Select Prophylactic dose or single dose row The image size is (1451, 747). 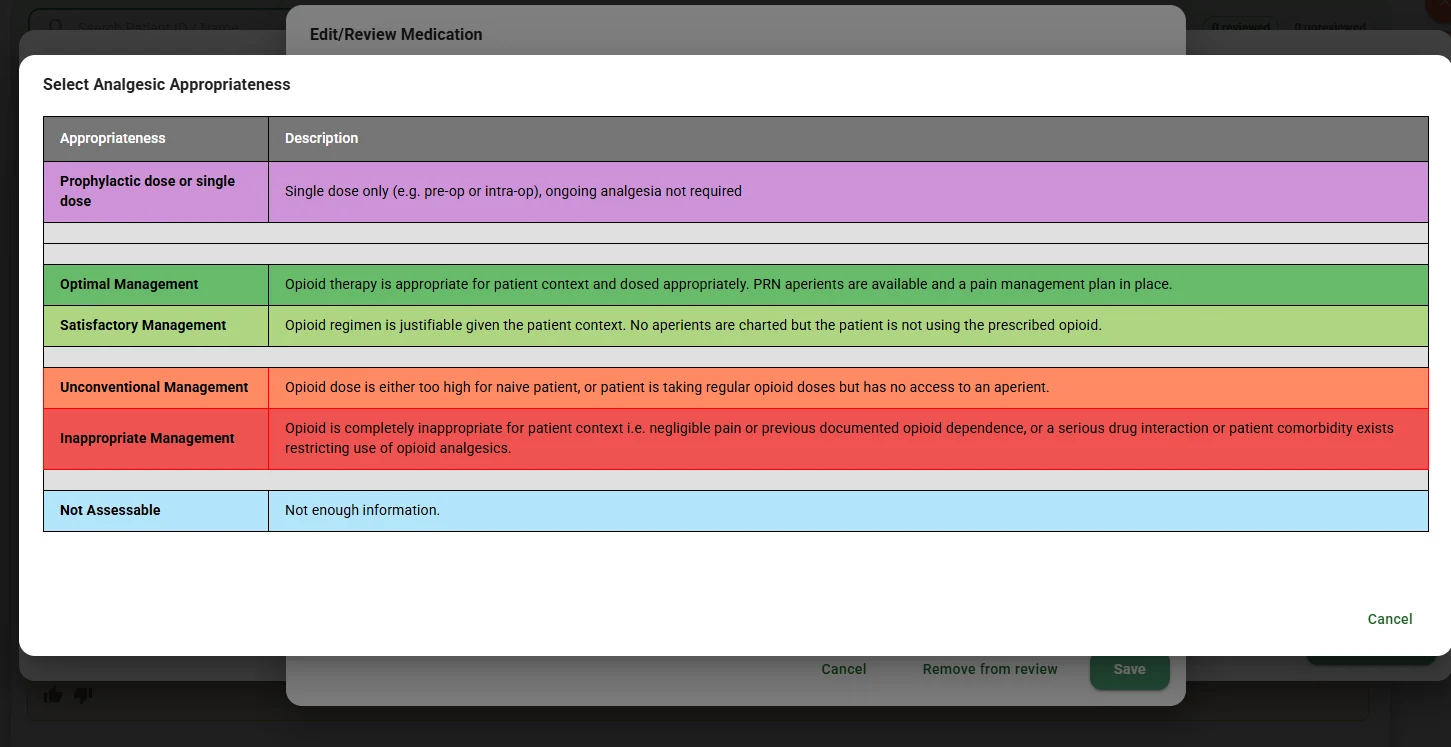point(735,191)
